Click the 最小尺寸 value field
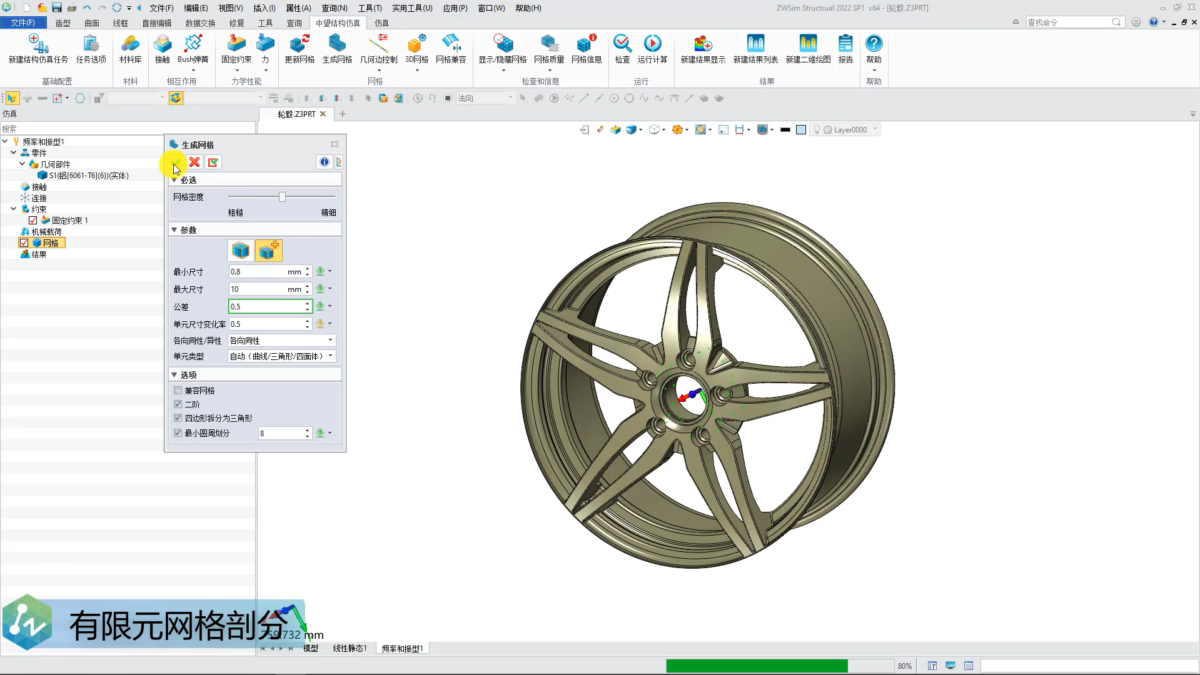Image resolution: width=1200 pixels, height=675 pixels. pos(270,271)
